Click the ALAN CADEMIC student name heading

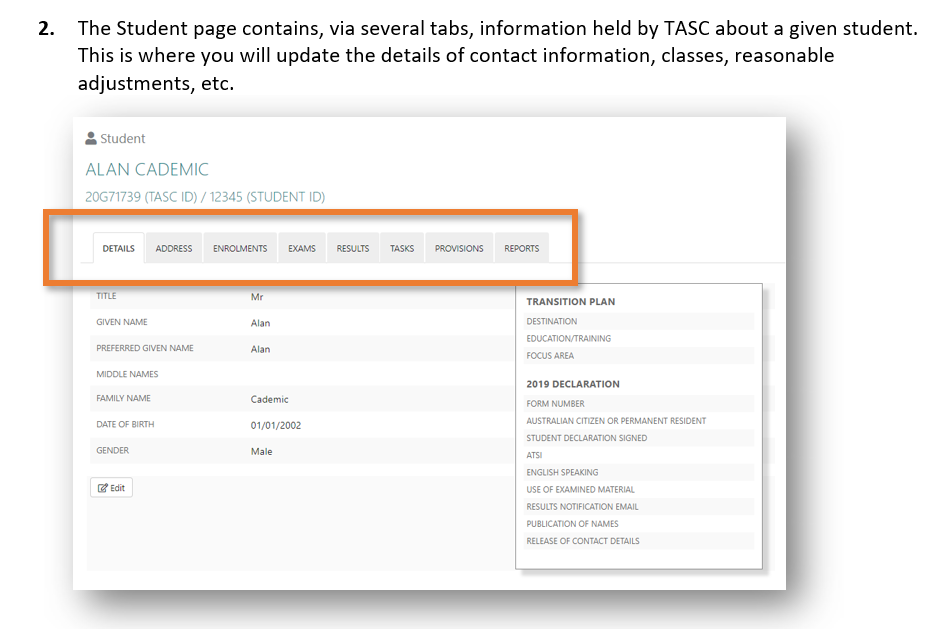[x=147, y=169]
